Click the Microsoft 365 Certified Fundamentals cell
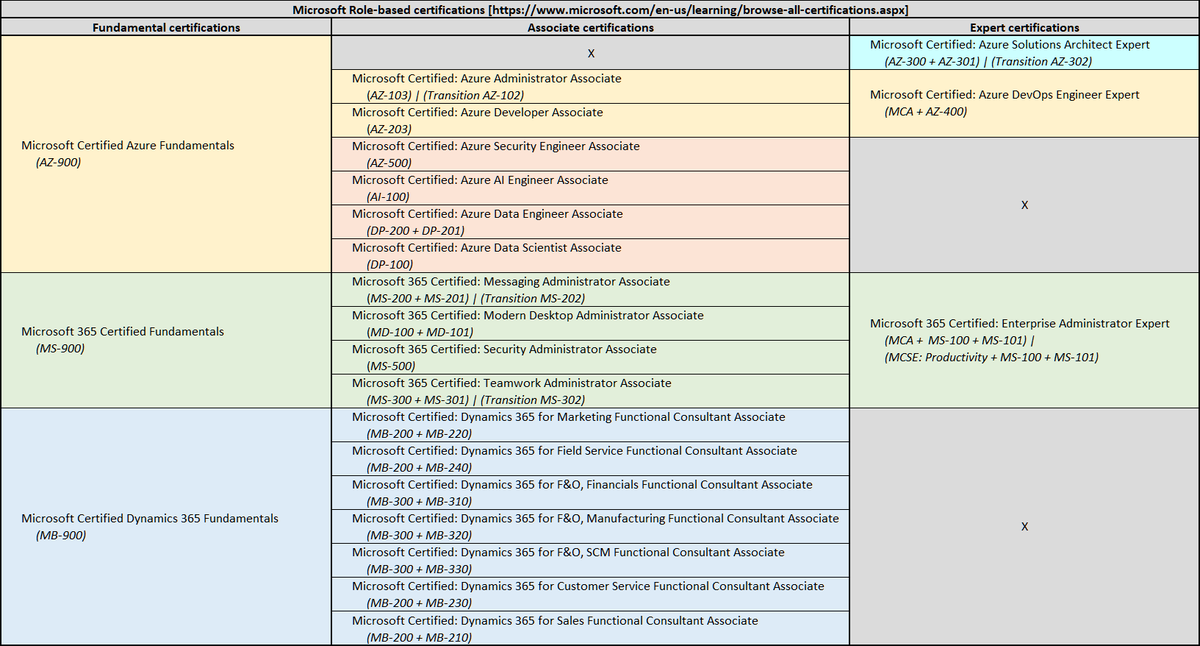Viewport: 1200px width, 646px height. point(166,339)
